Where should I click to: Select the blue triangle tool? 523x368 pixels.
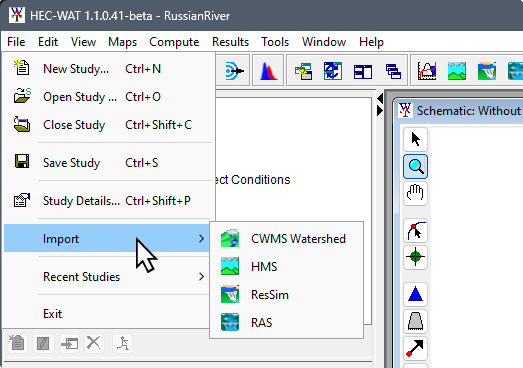[x=415, y=295]
